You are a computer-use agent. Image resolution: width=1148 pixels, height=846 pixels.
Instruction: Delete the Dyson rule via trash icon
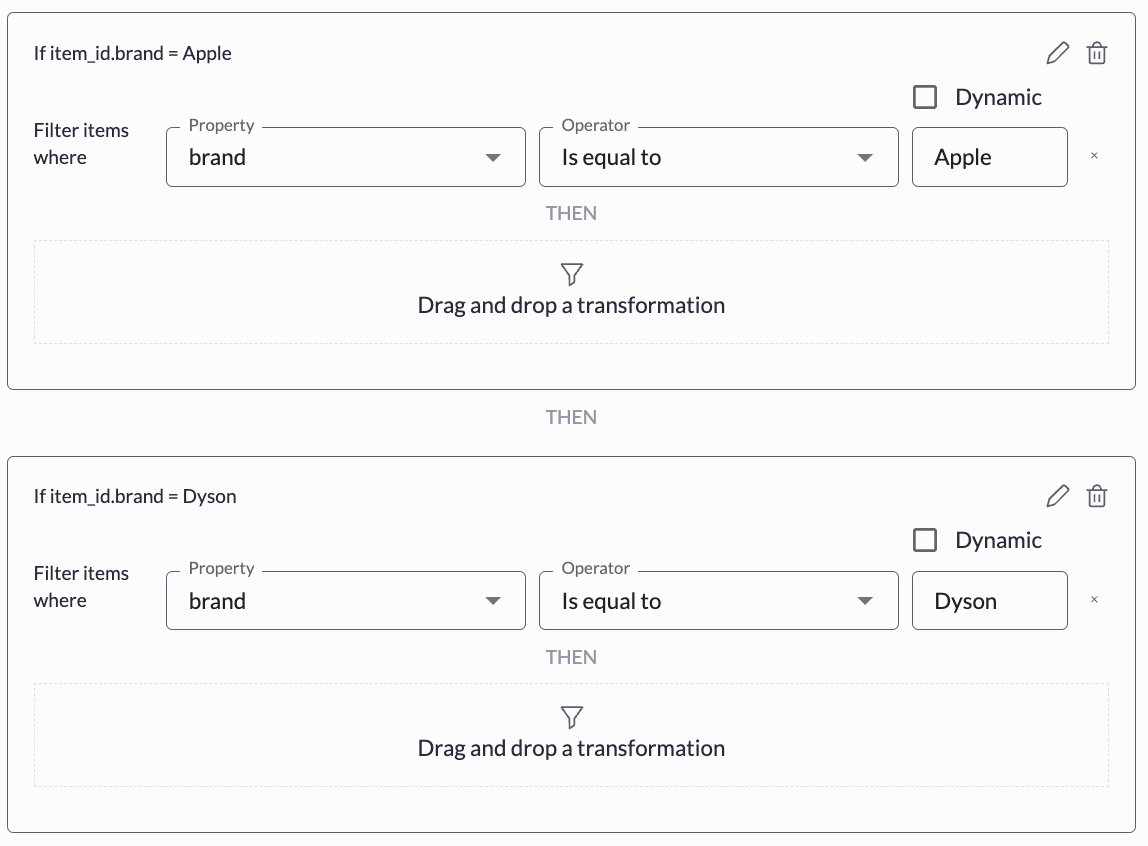coord(1097,495)
